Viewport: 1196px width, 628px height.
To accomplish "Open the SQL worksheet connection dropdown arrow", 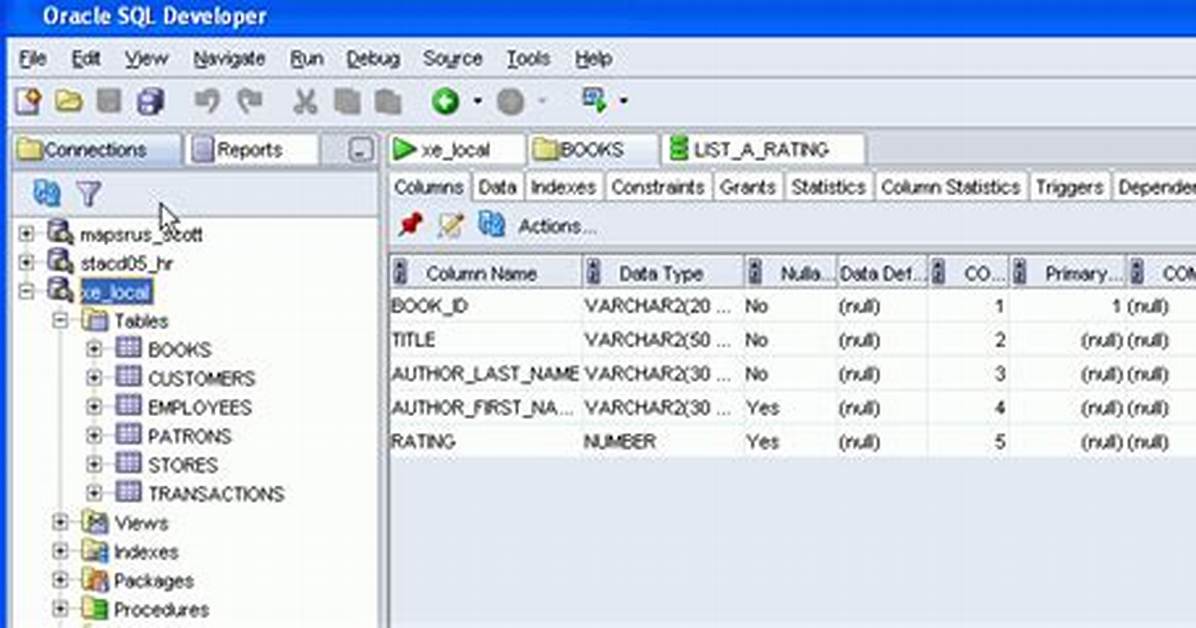I will (x=623, y=101).
